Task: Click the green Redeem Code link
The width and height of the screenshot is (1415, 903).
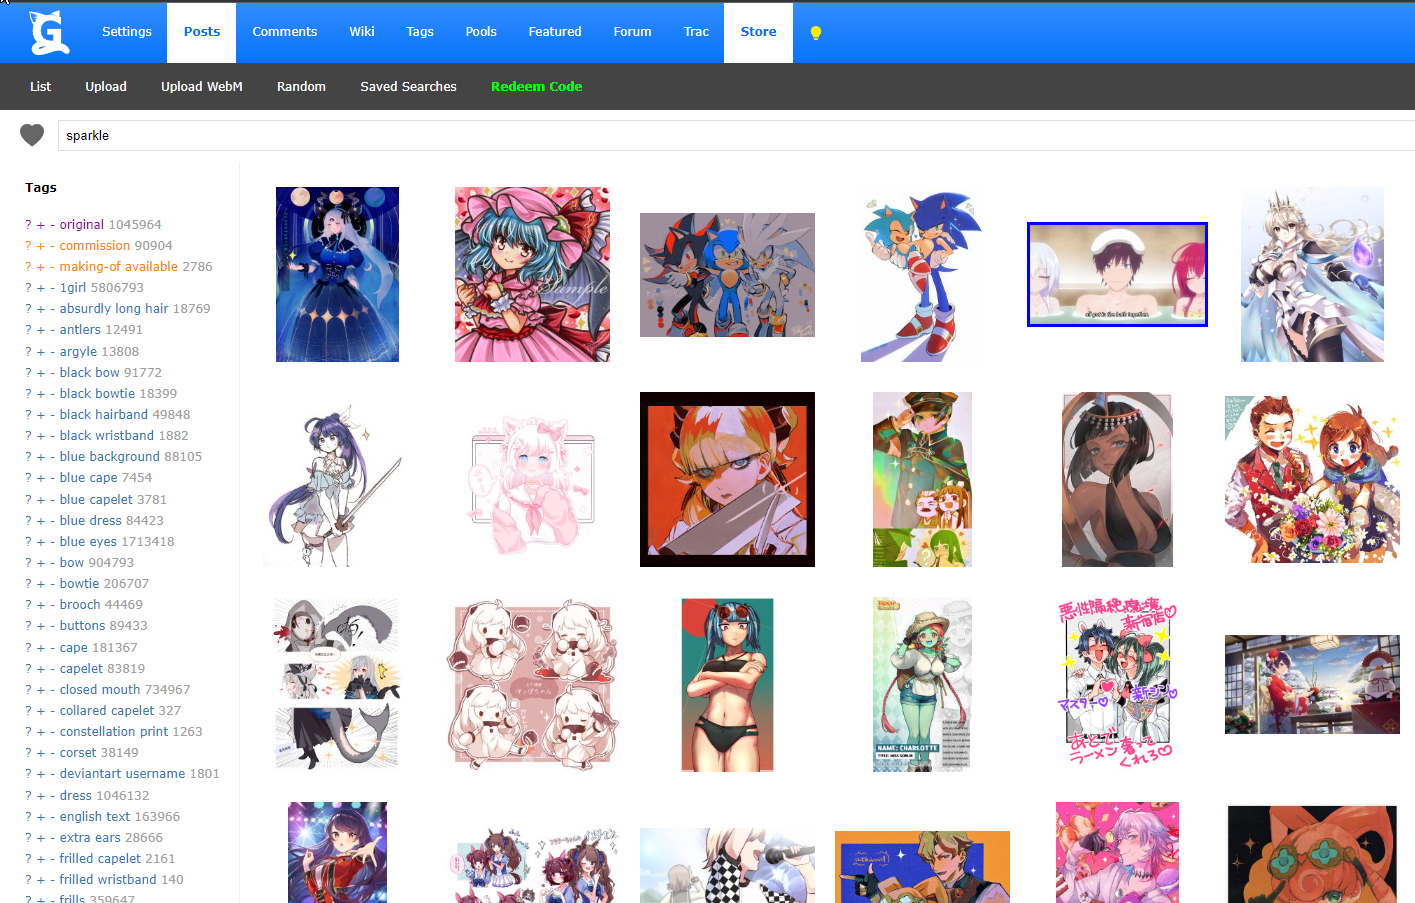Action: pyautogui.click(x=537, y=87)
